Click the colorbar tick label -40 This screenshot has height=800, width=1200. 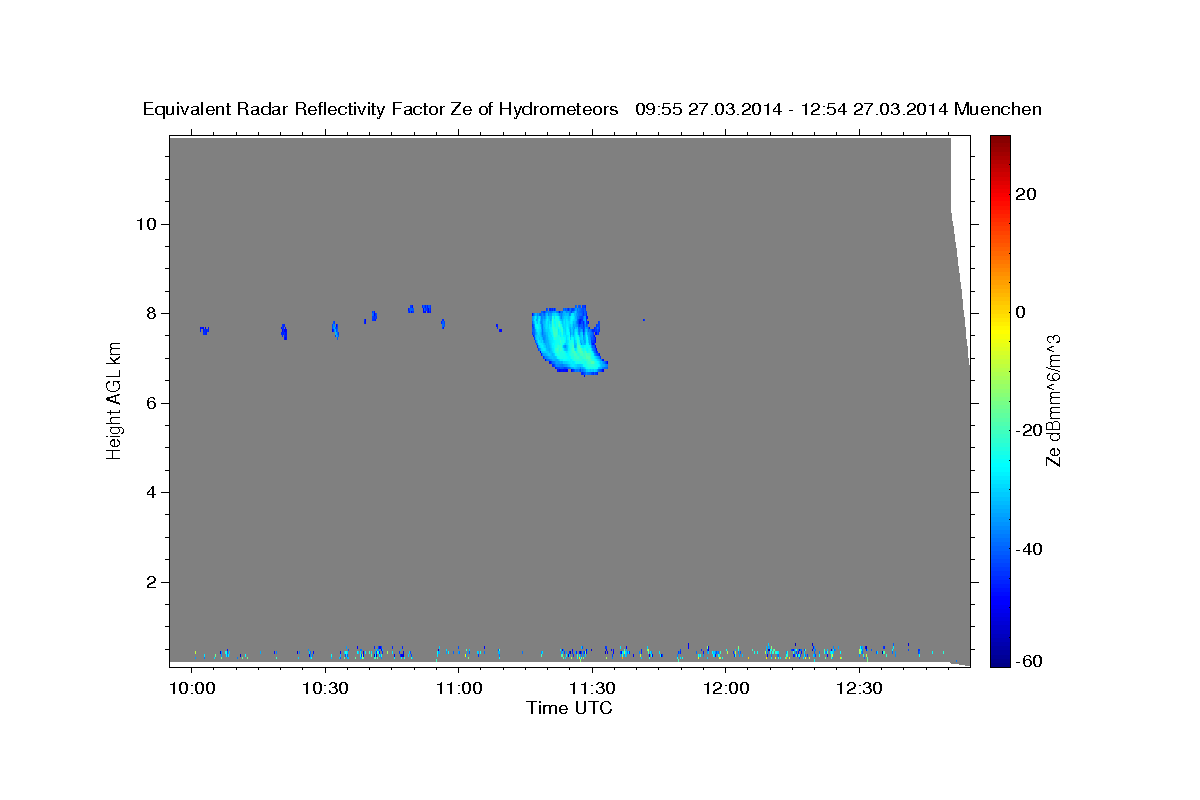(x=1030, y=549)
